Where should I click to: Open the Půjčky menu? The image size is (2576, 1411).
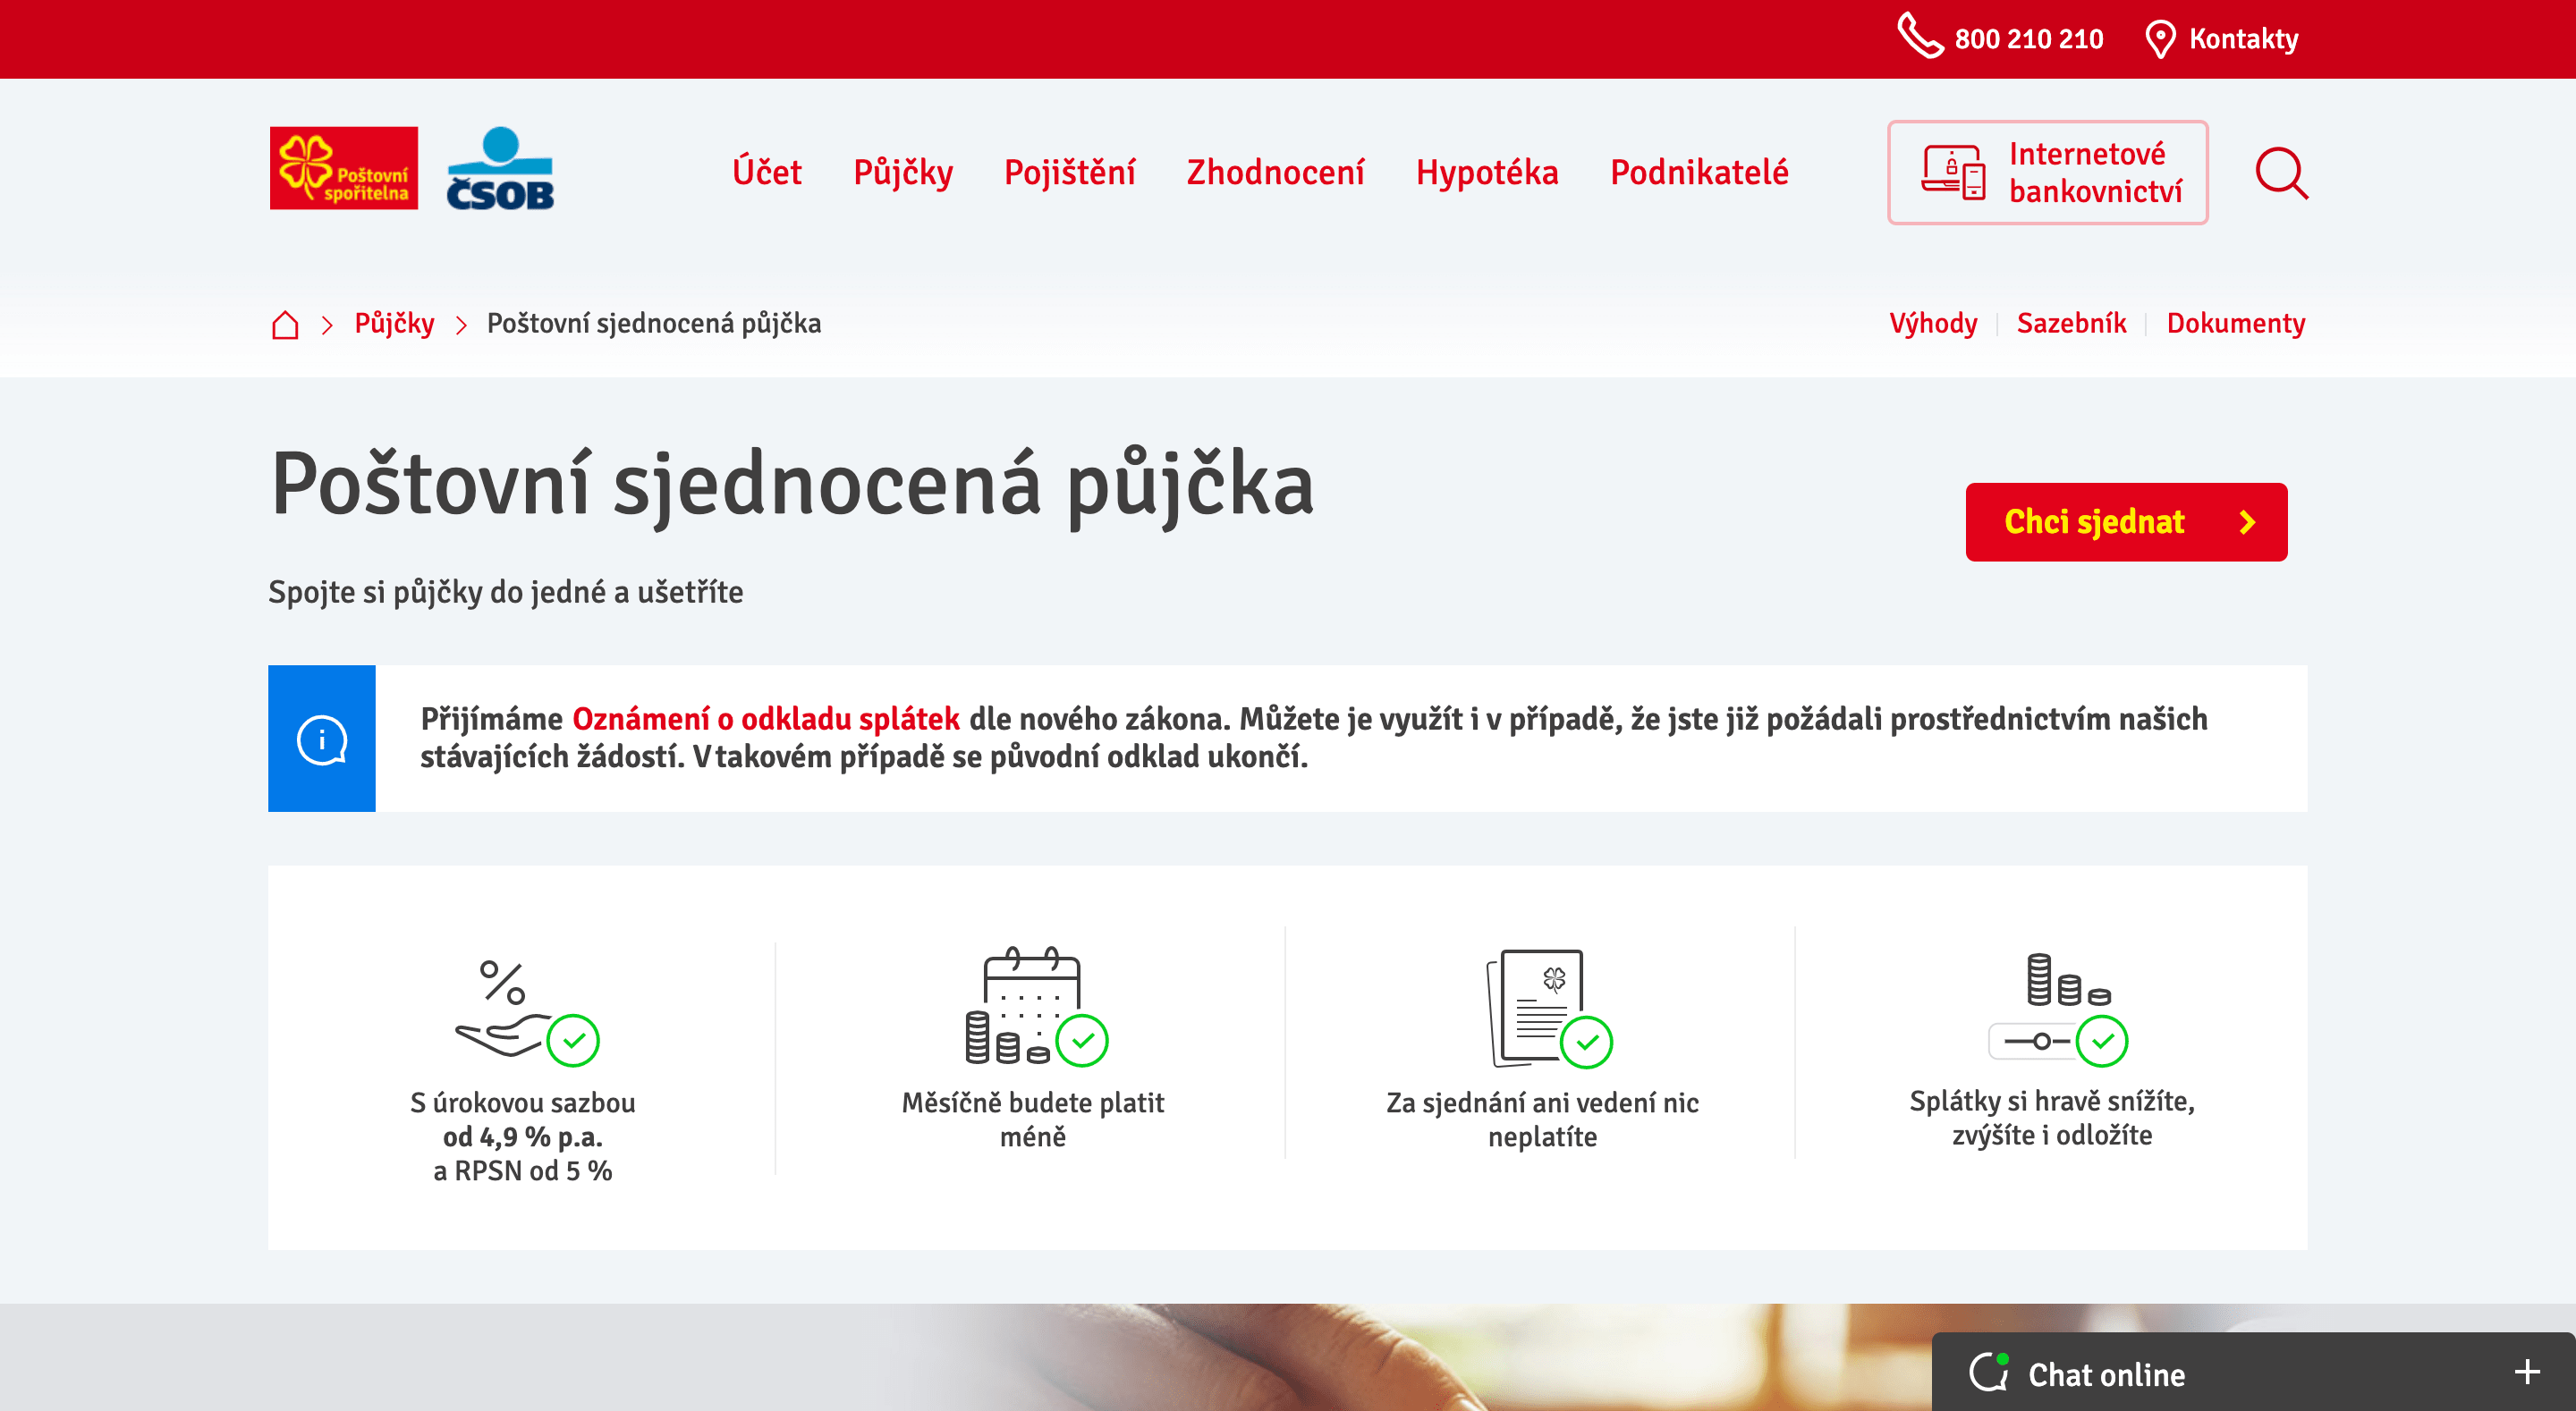(x=903, y=174)
